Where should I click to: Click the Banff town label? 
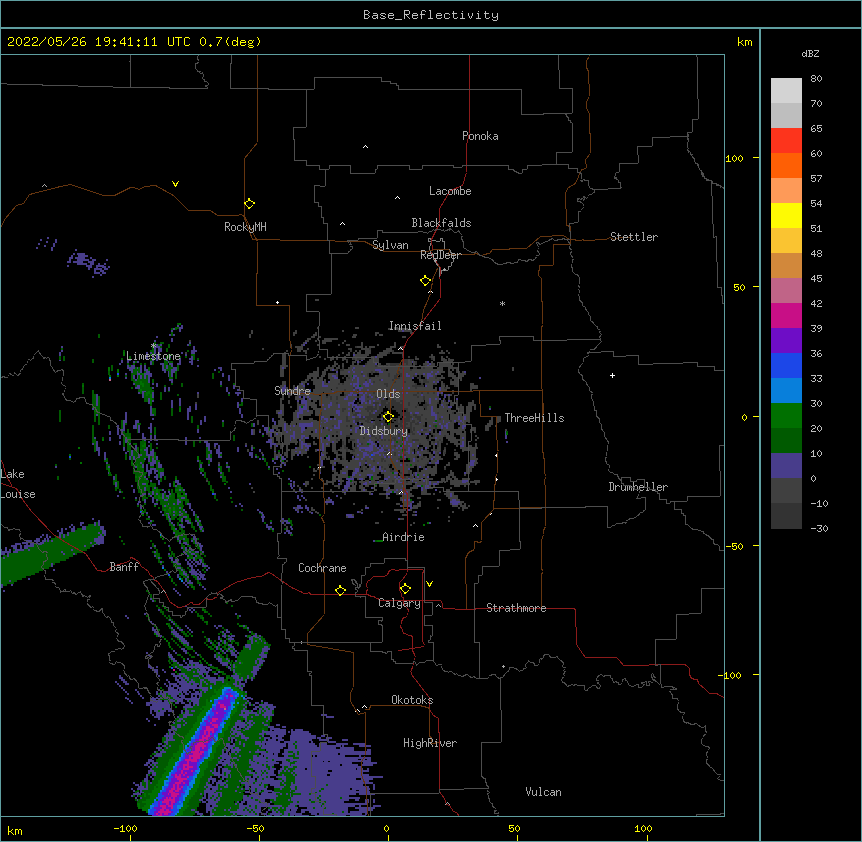124,567
